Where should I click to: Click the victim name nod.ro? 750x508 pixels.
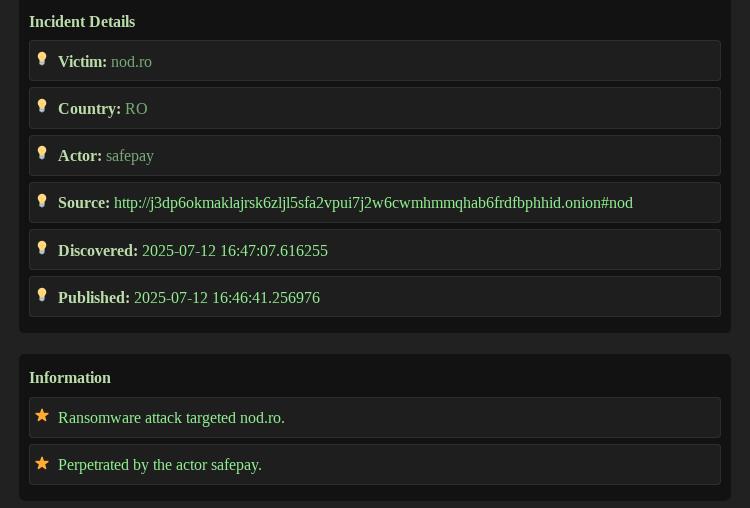point(131,62)
